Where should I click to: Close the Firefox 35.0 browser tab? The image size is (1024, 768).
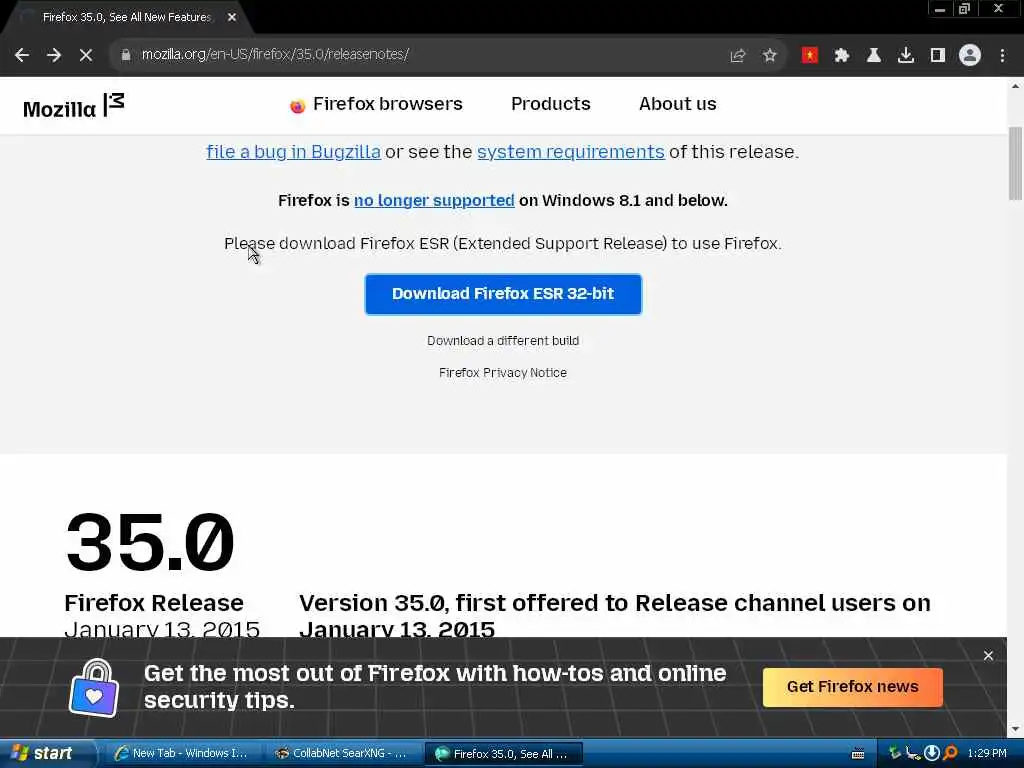[232, 18]
